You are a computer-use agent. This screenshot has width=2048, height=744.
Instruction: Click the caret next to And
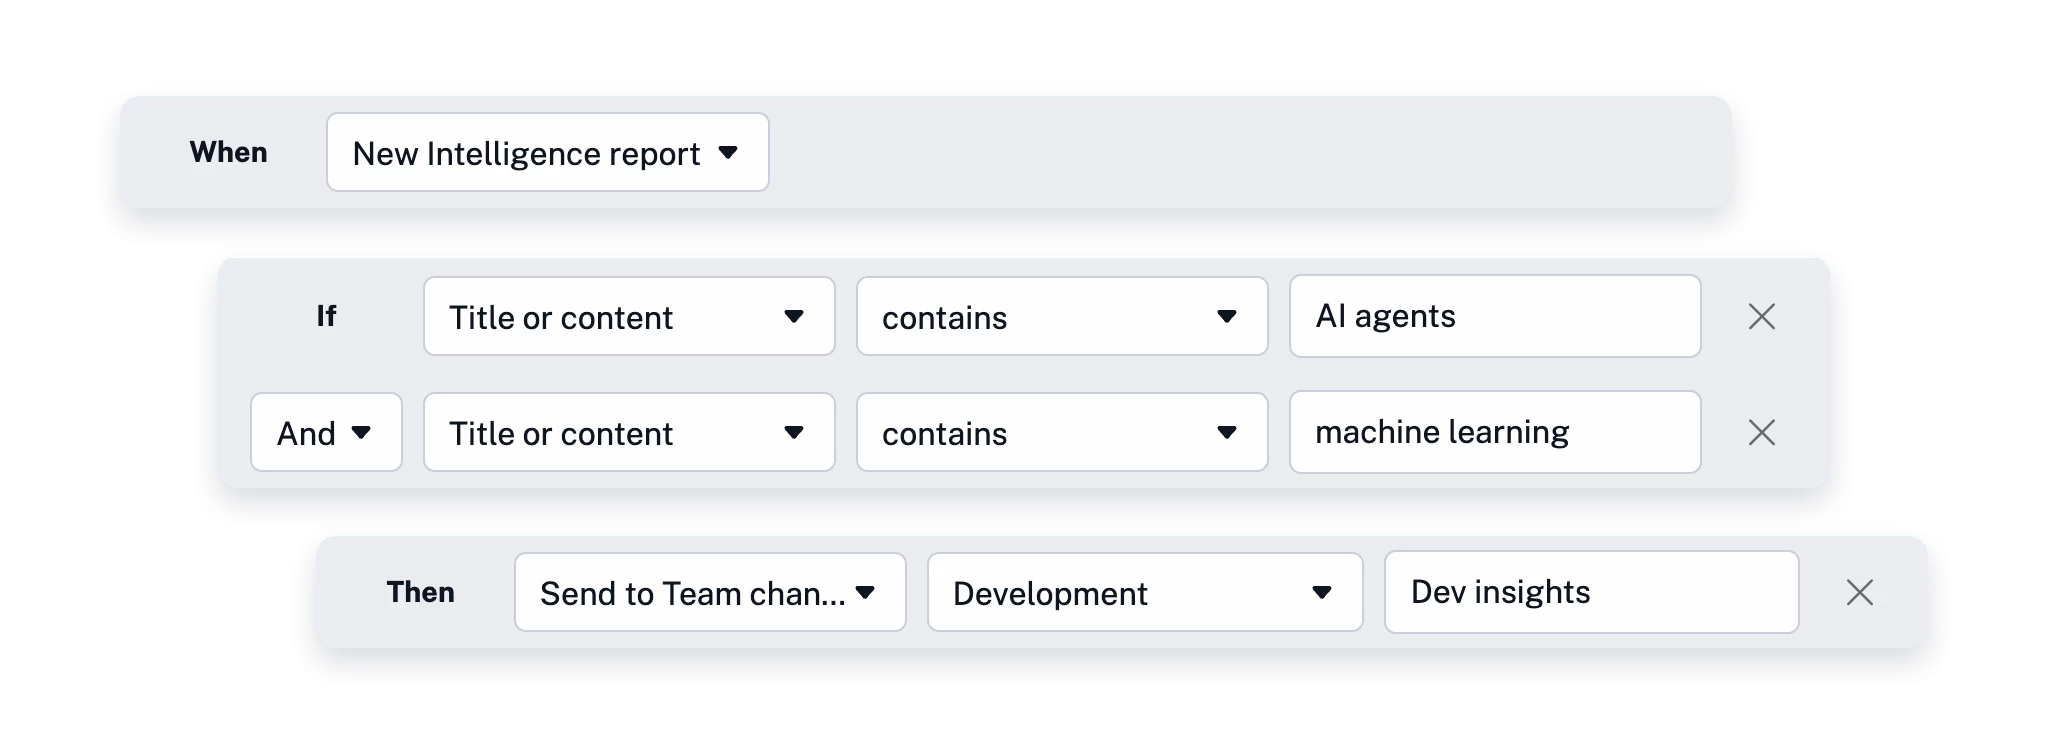point(362,432)
